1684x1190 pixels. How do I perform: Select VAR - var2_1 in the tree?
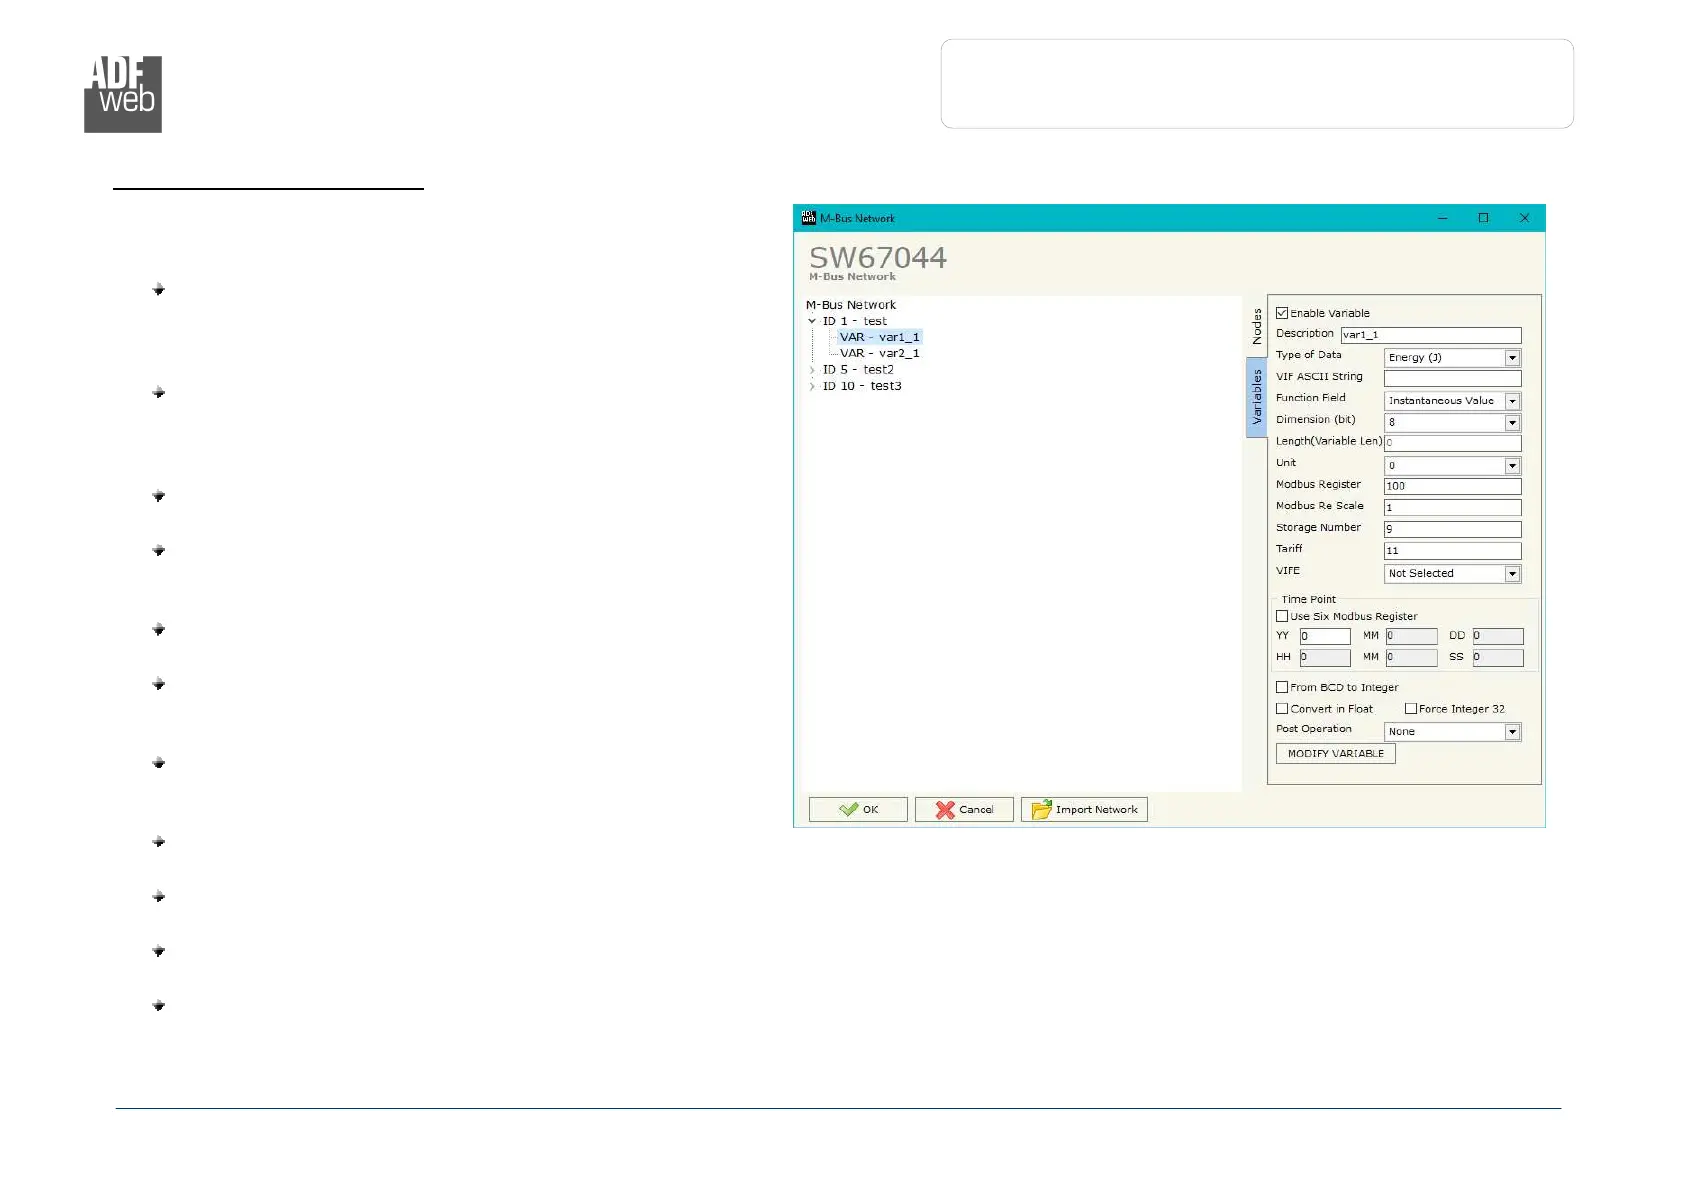(879, 353)
